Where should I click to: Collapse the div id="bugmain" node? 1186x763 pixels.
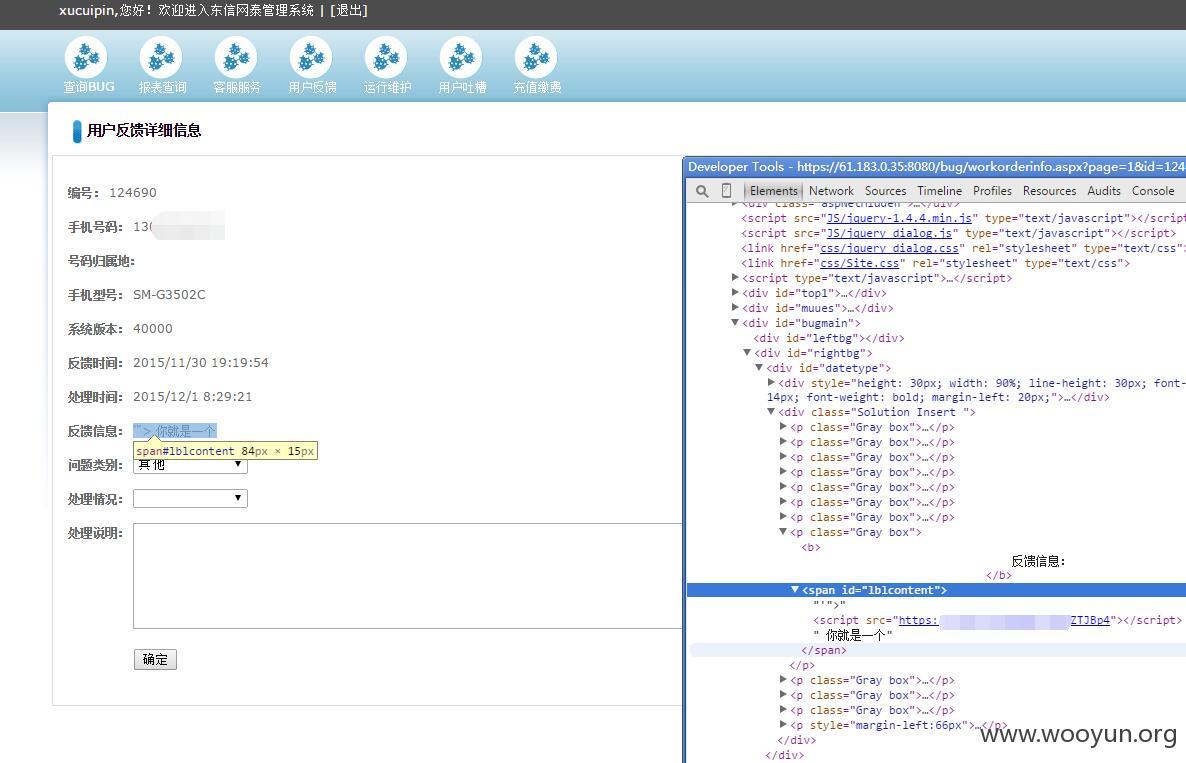(734, 323)
